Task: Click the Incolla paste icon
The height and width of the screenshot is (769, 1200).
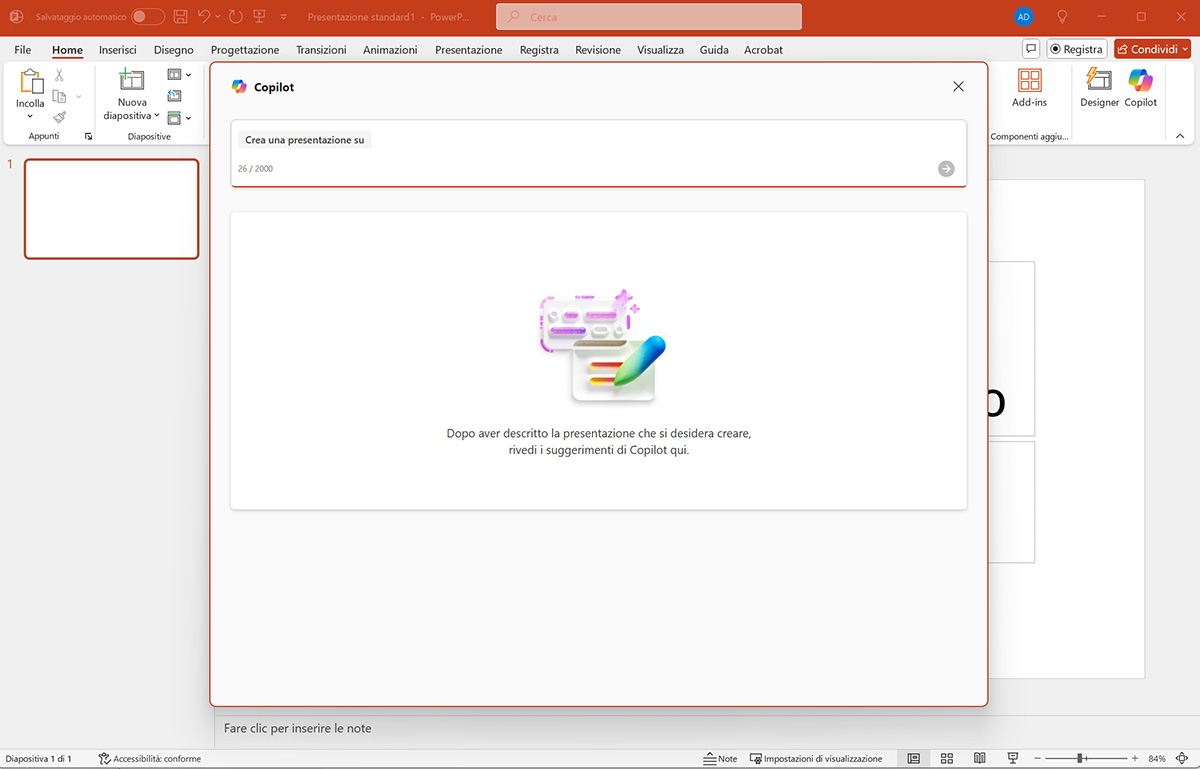Action: coord(30,82)
